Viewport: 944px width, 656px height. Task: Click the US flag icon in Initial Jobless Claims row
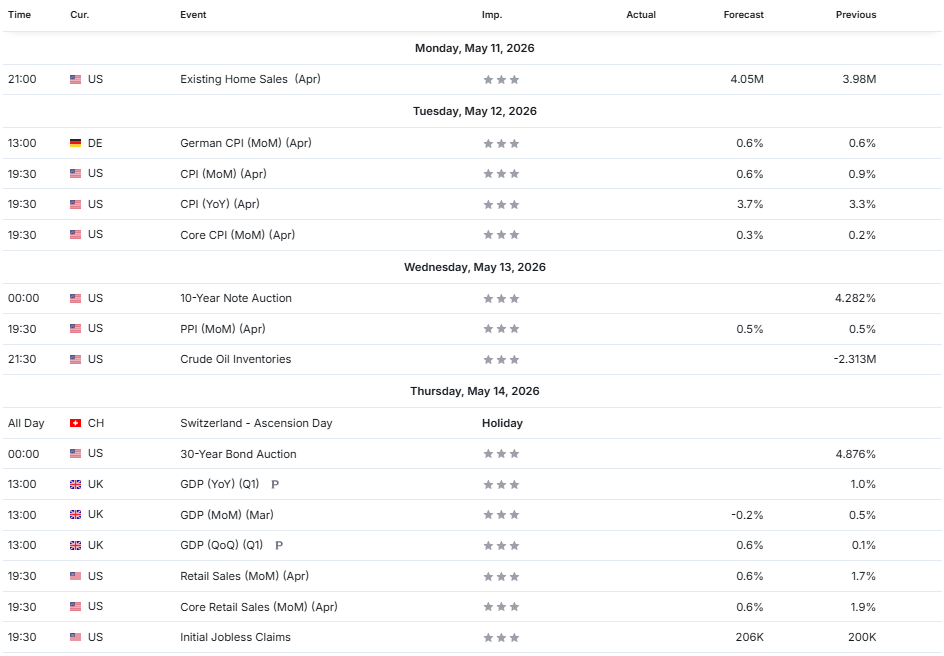(75, 637)
